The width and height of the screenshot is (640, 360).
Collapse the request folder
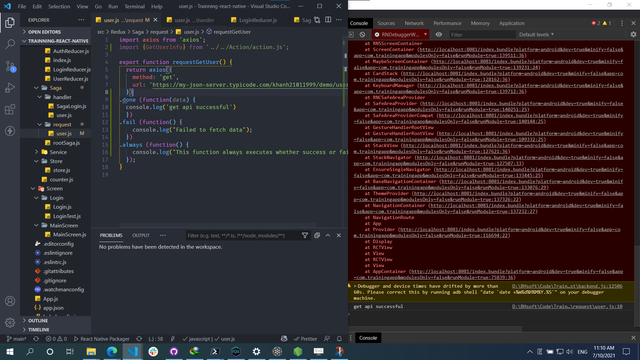62,124
